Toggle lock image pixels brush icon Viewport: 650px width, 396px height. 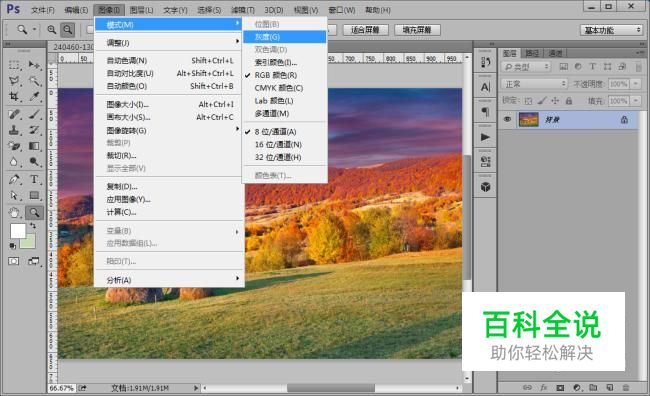coord(542,101)
